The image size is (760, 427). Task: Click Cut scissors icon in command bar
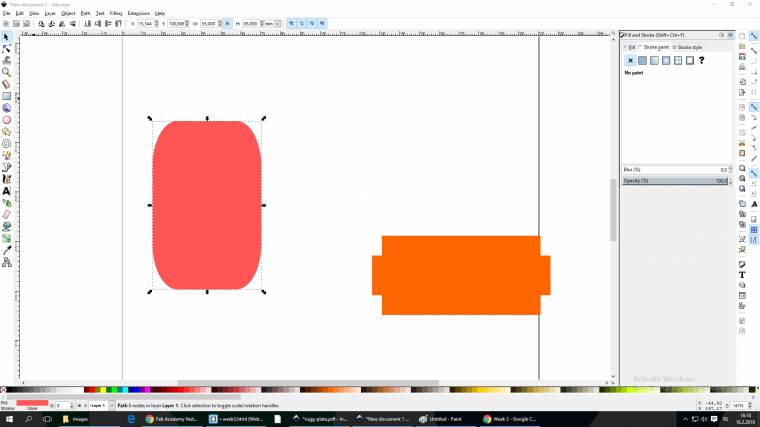[742, 143]
